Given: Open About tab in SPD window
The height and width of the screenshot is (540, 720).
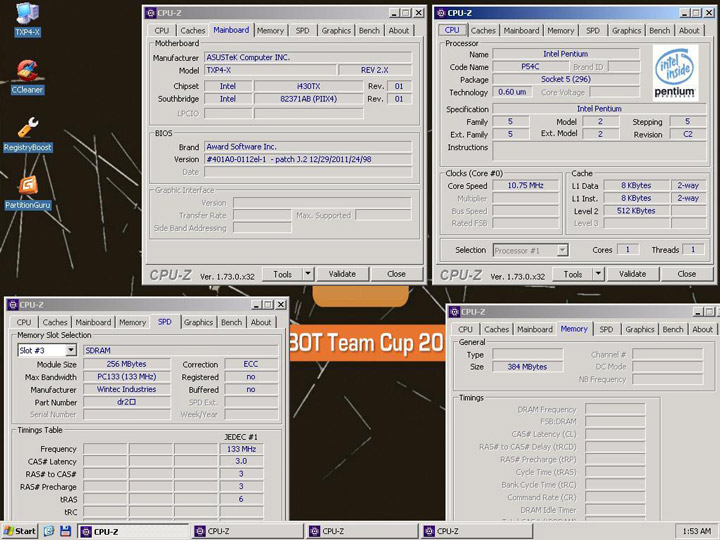Looking at the screenshot, I should 261,322.
